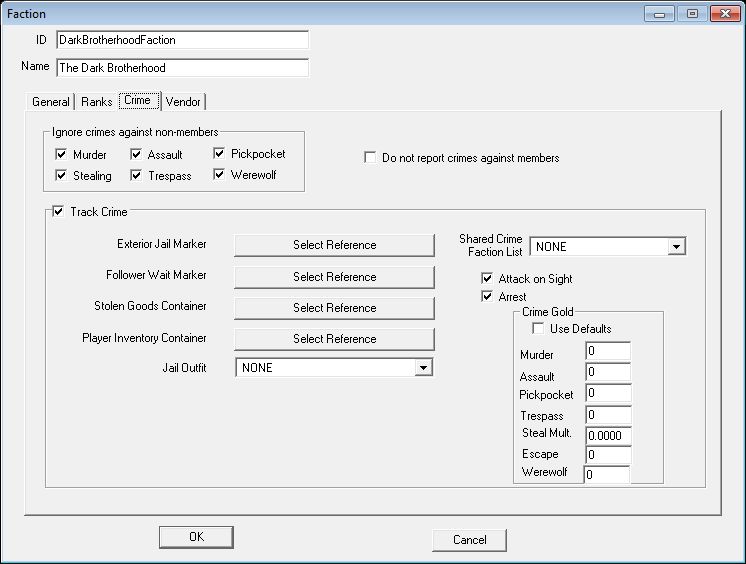This screenshot has width=746, height=564.
Task: Maximize the Faction window
Action: (692, 14)
